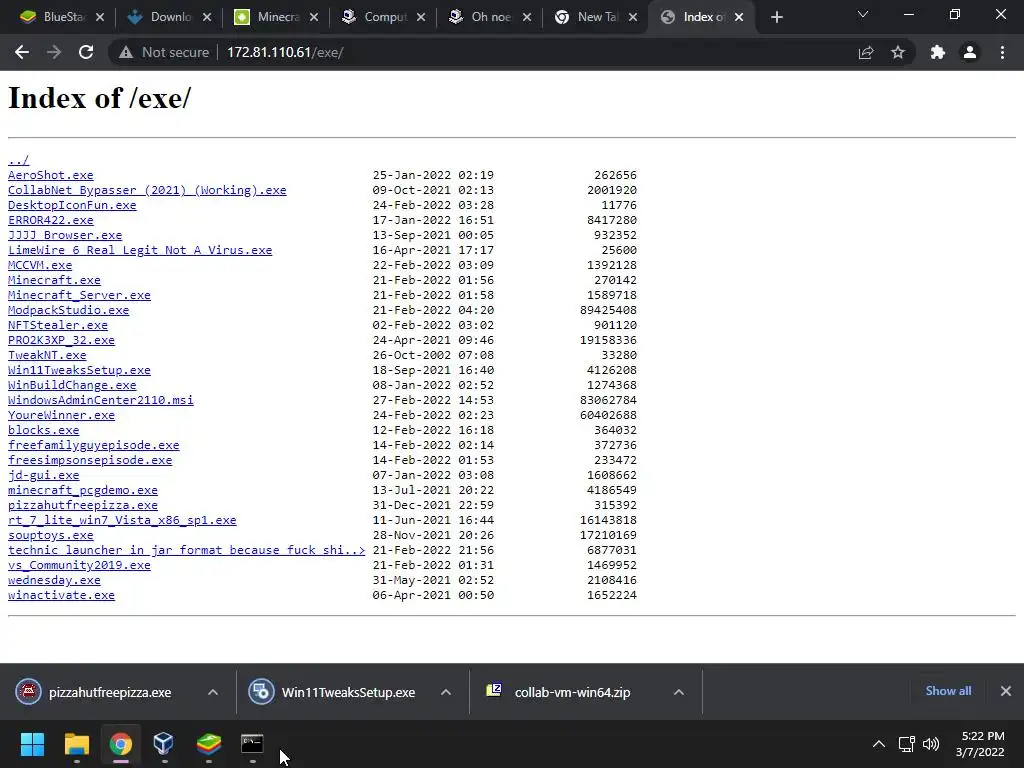This screenshot has height=768, width=1024.
Task: Close the Index of tab
Action: pyautogui.click(x=739, y=18)
